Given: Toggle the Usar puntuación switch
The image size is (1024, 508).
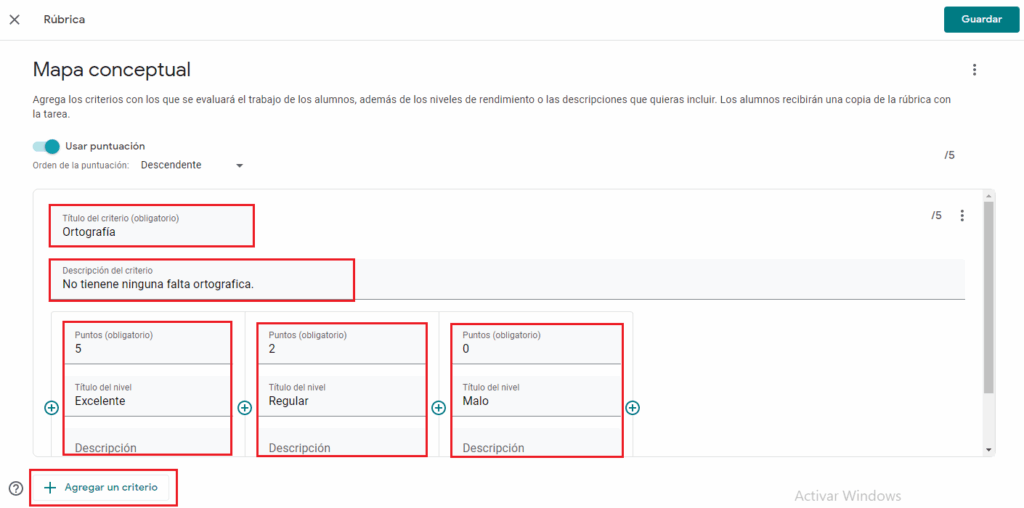Looking at the screenshot, I should 47,146.
